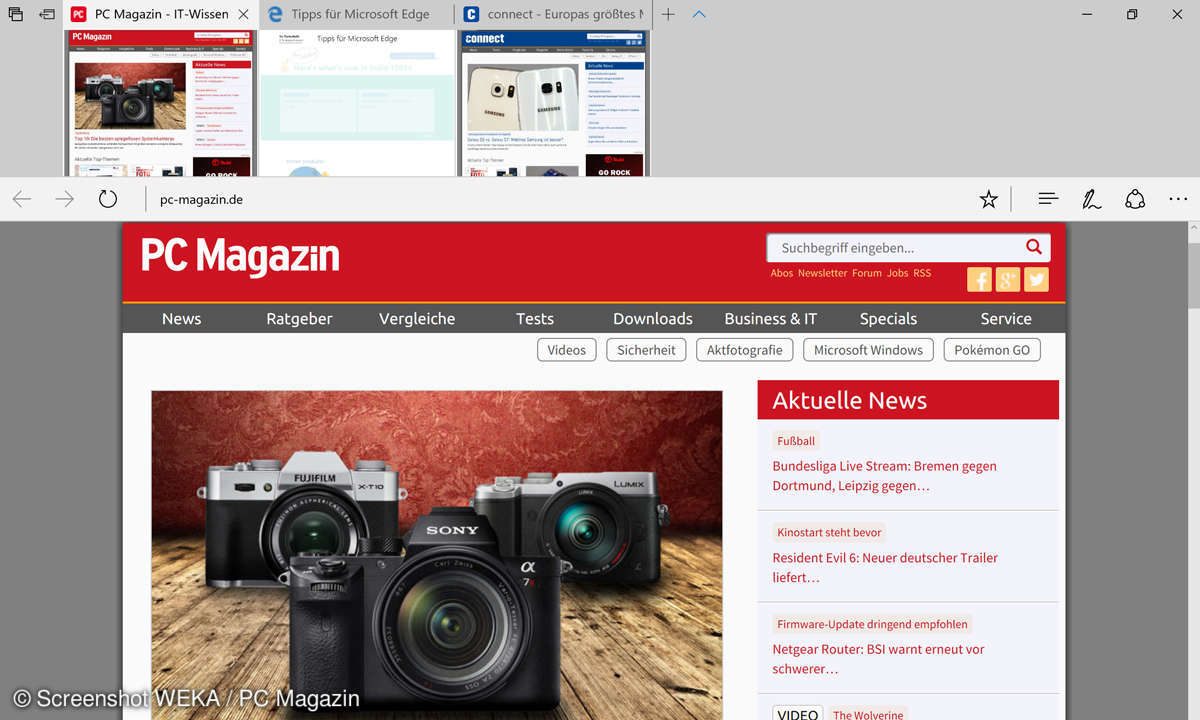
Task: Open PC Magazin tab preview thumbnail
Action: point(161,103)
